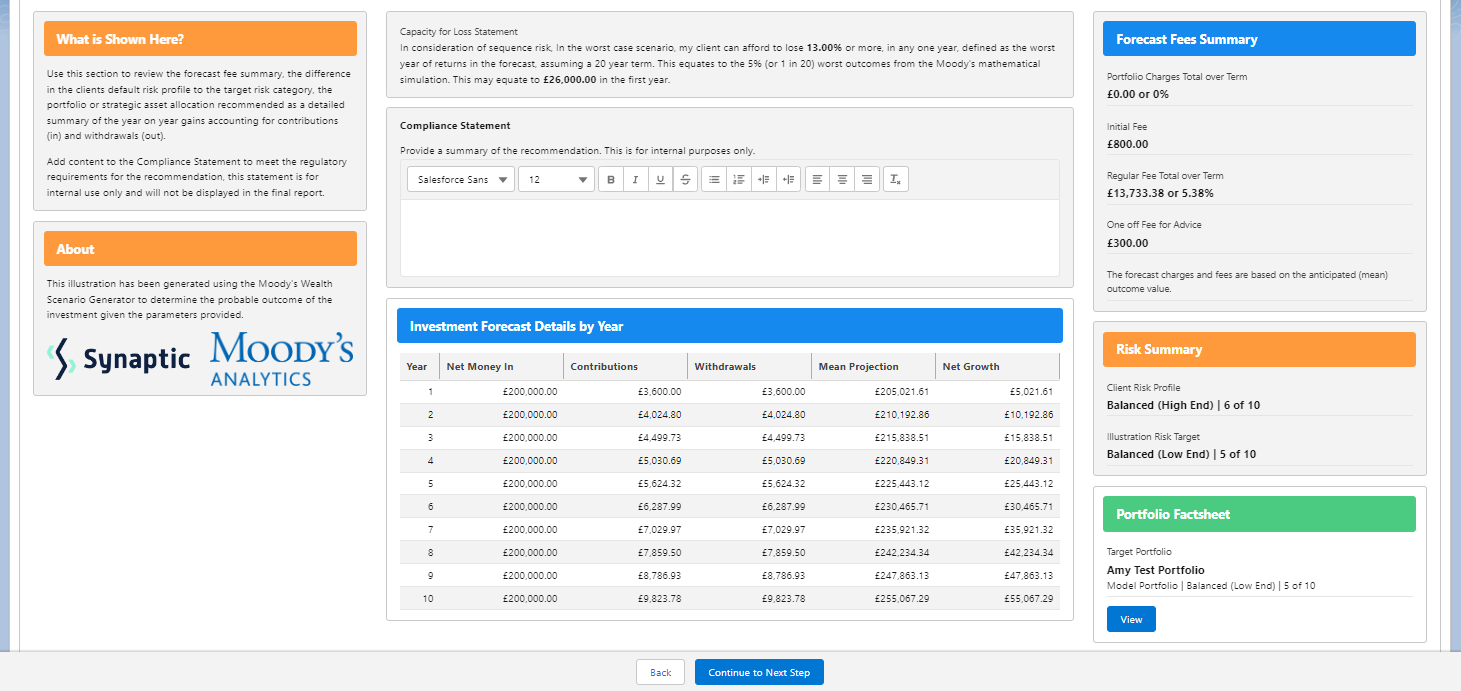The image size is (1461, 691).
Task: Click the Illustration Risk Target value
Action: pyautogui.click(x=1181, y=454)
